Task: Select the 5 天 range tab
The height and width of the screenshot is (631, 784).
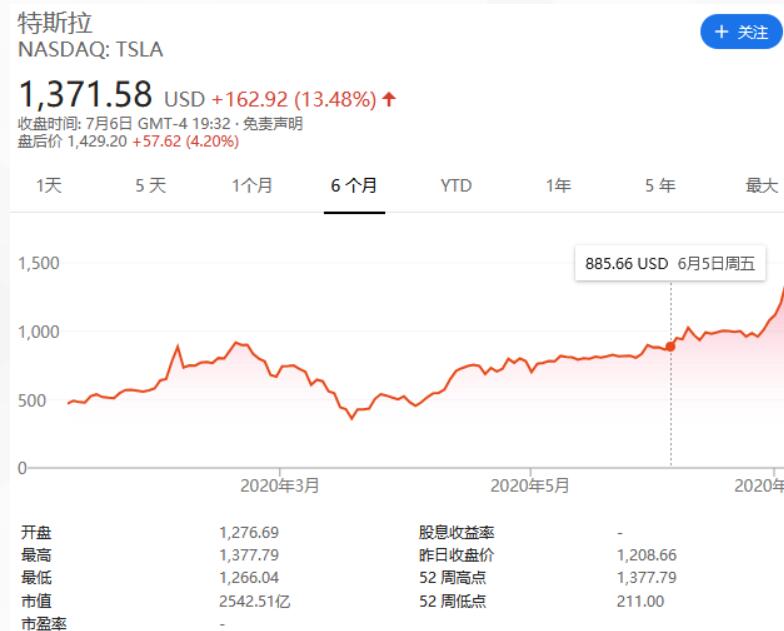Action: [x=150, y=186]
